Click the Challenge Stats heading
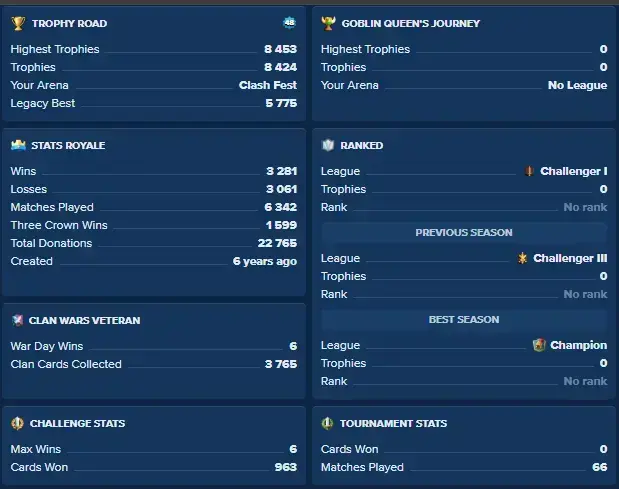 (77, 423)
